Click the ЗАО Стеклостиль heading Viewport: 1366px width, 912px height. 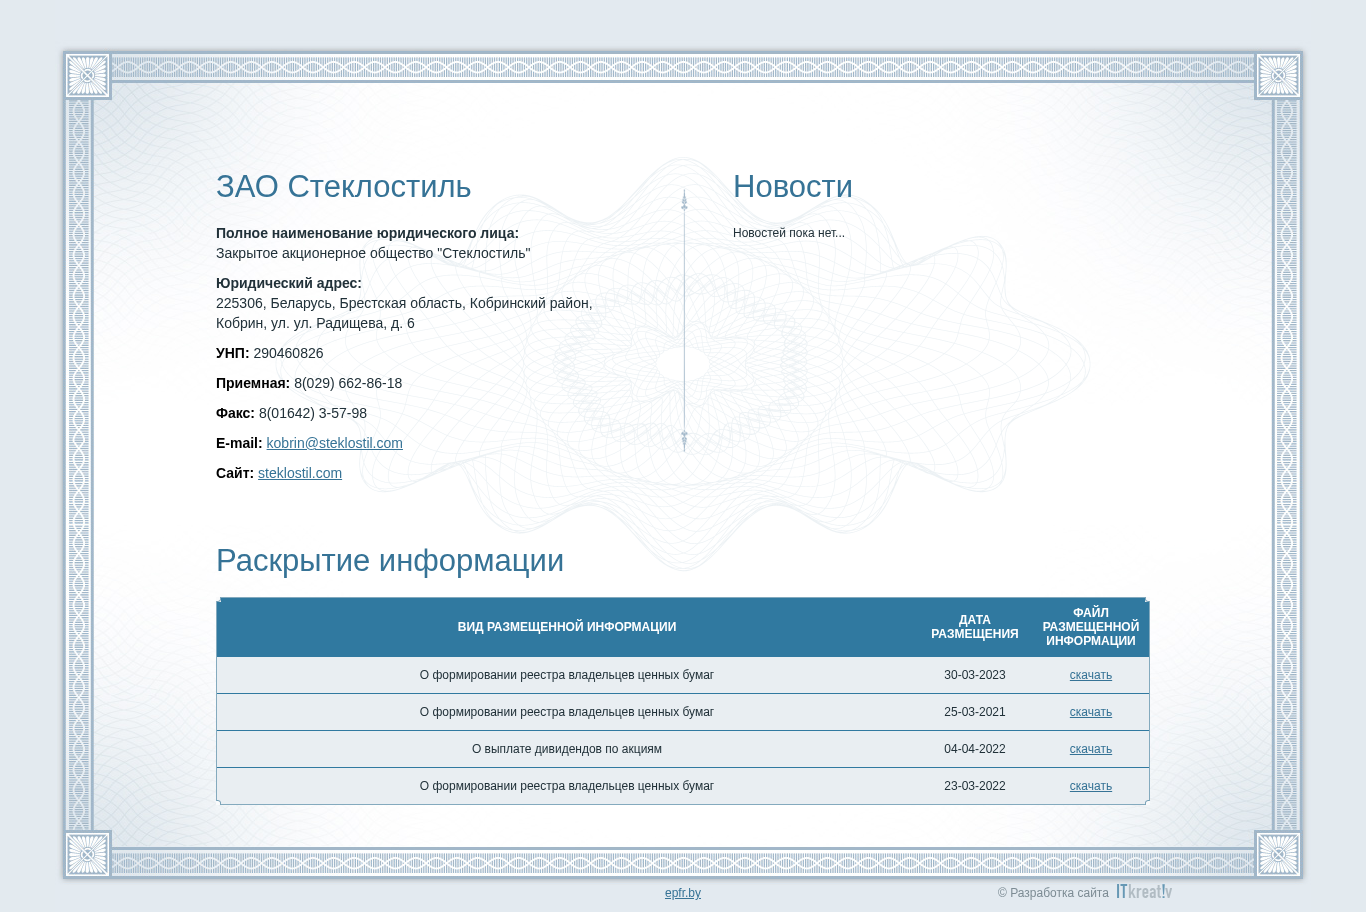pyautogui.click(x=343, y=187)
